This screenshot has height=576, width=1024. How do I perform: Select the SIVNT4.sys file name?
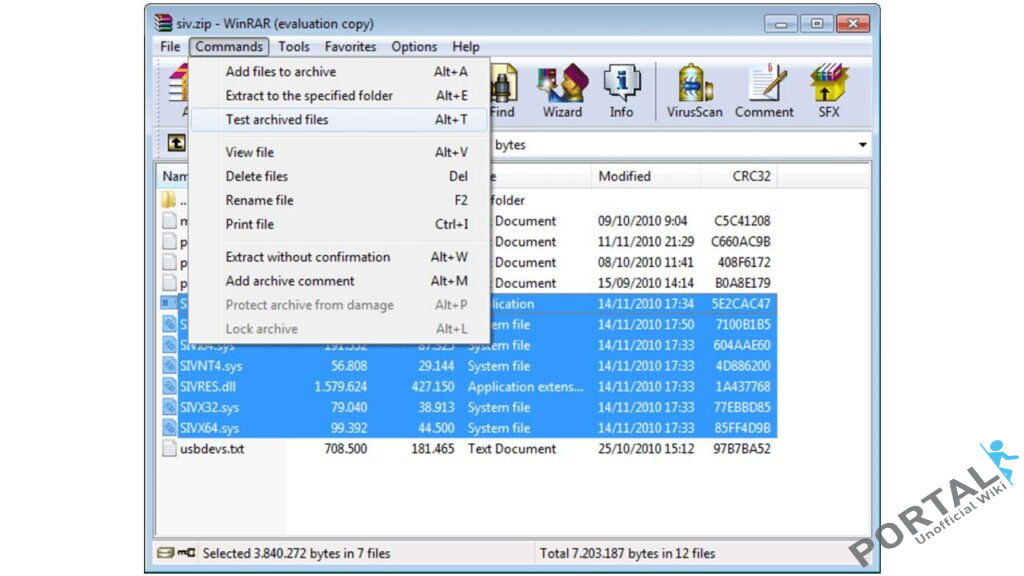point(211,366)
